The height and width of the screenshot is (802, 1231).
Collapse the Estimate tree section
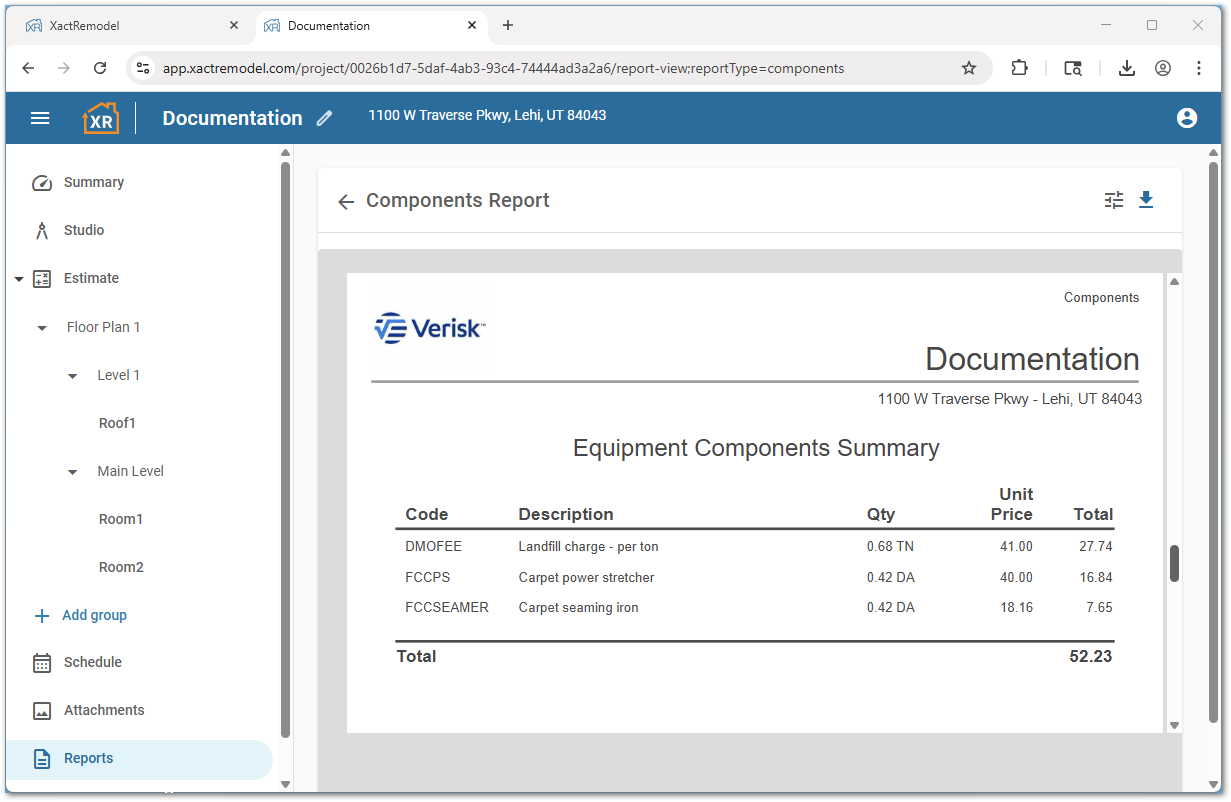(x=19, y=279)
